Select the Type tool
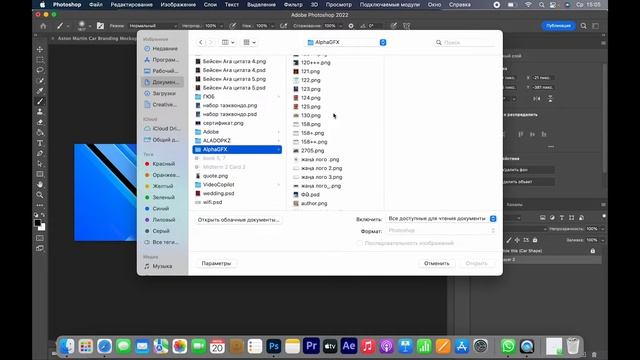The height and width of the screenshot is (360, 640). [40, 143]
